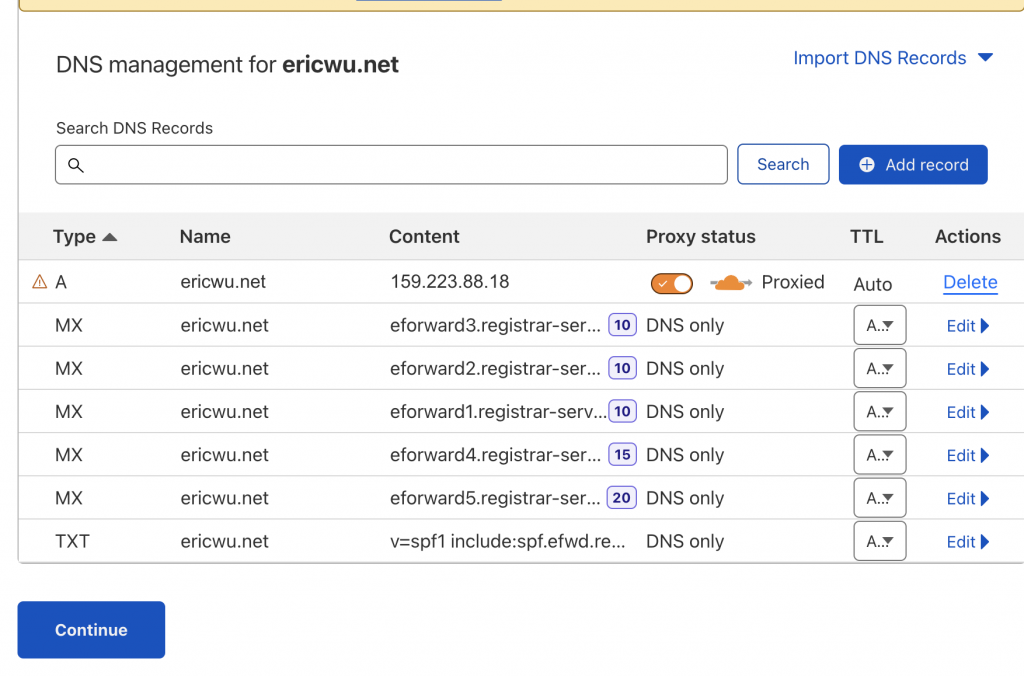
Task: Click Auto TTL value on A record
Action: click(x=872, y=284)
